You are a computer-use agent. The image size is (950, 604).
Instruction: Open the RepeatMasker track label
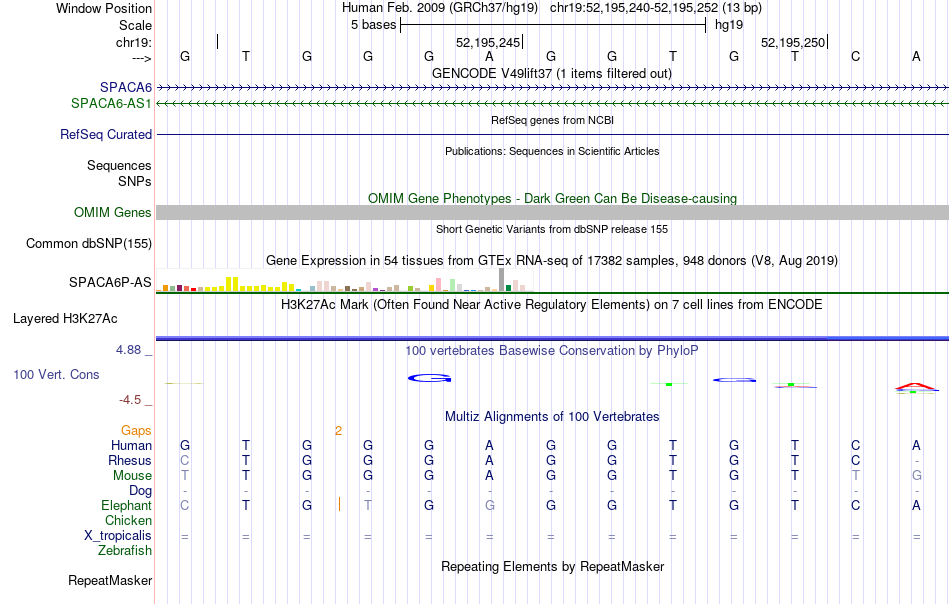[110, 580]
